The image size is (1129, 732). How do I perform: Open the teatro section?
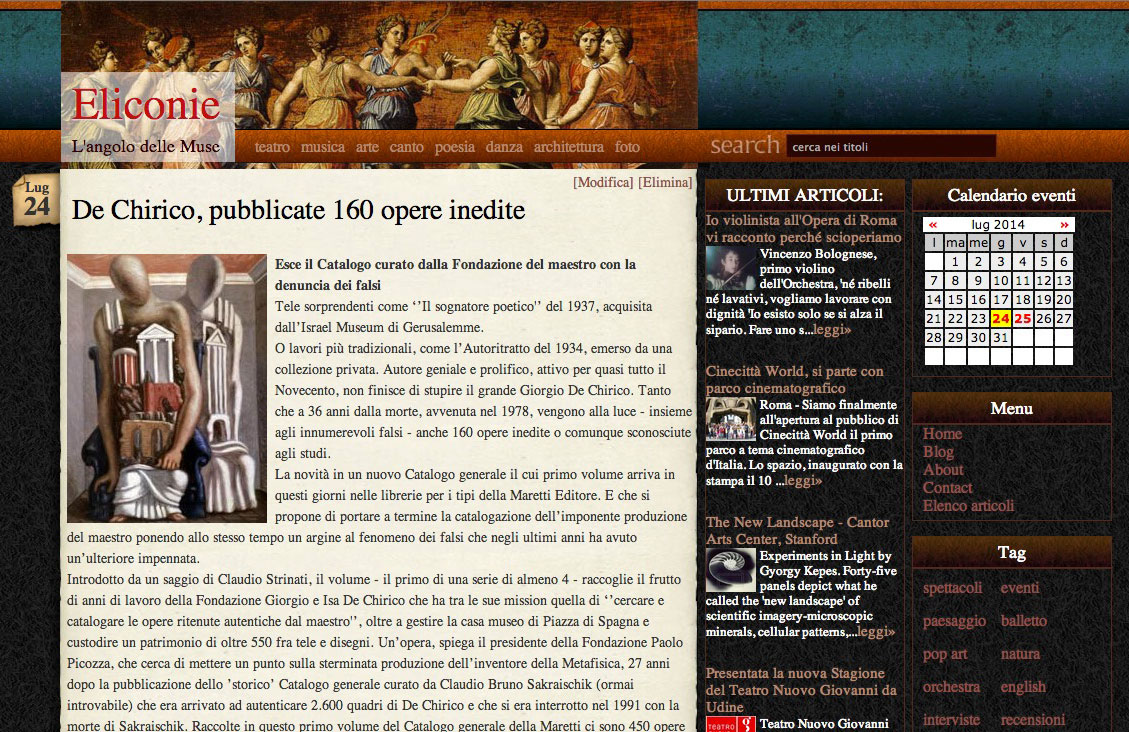[272, 147]
